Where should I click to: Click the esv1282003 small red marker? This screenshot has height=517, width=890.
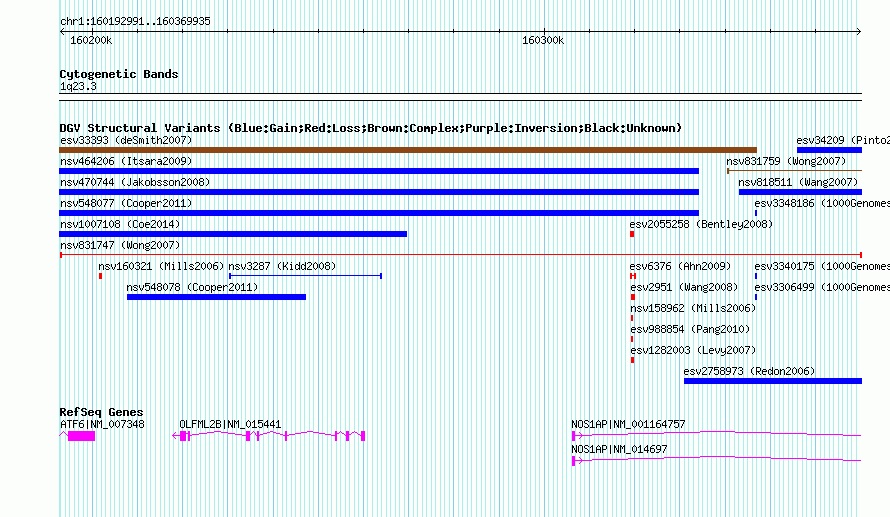[x=632, y=360]
